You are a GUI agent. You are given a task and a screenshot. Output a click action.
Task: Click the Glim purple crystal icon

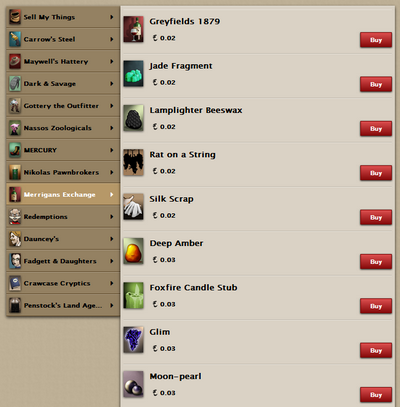pos(133,340)
